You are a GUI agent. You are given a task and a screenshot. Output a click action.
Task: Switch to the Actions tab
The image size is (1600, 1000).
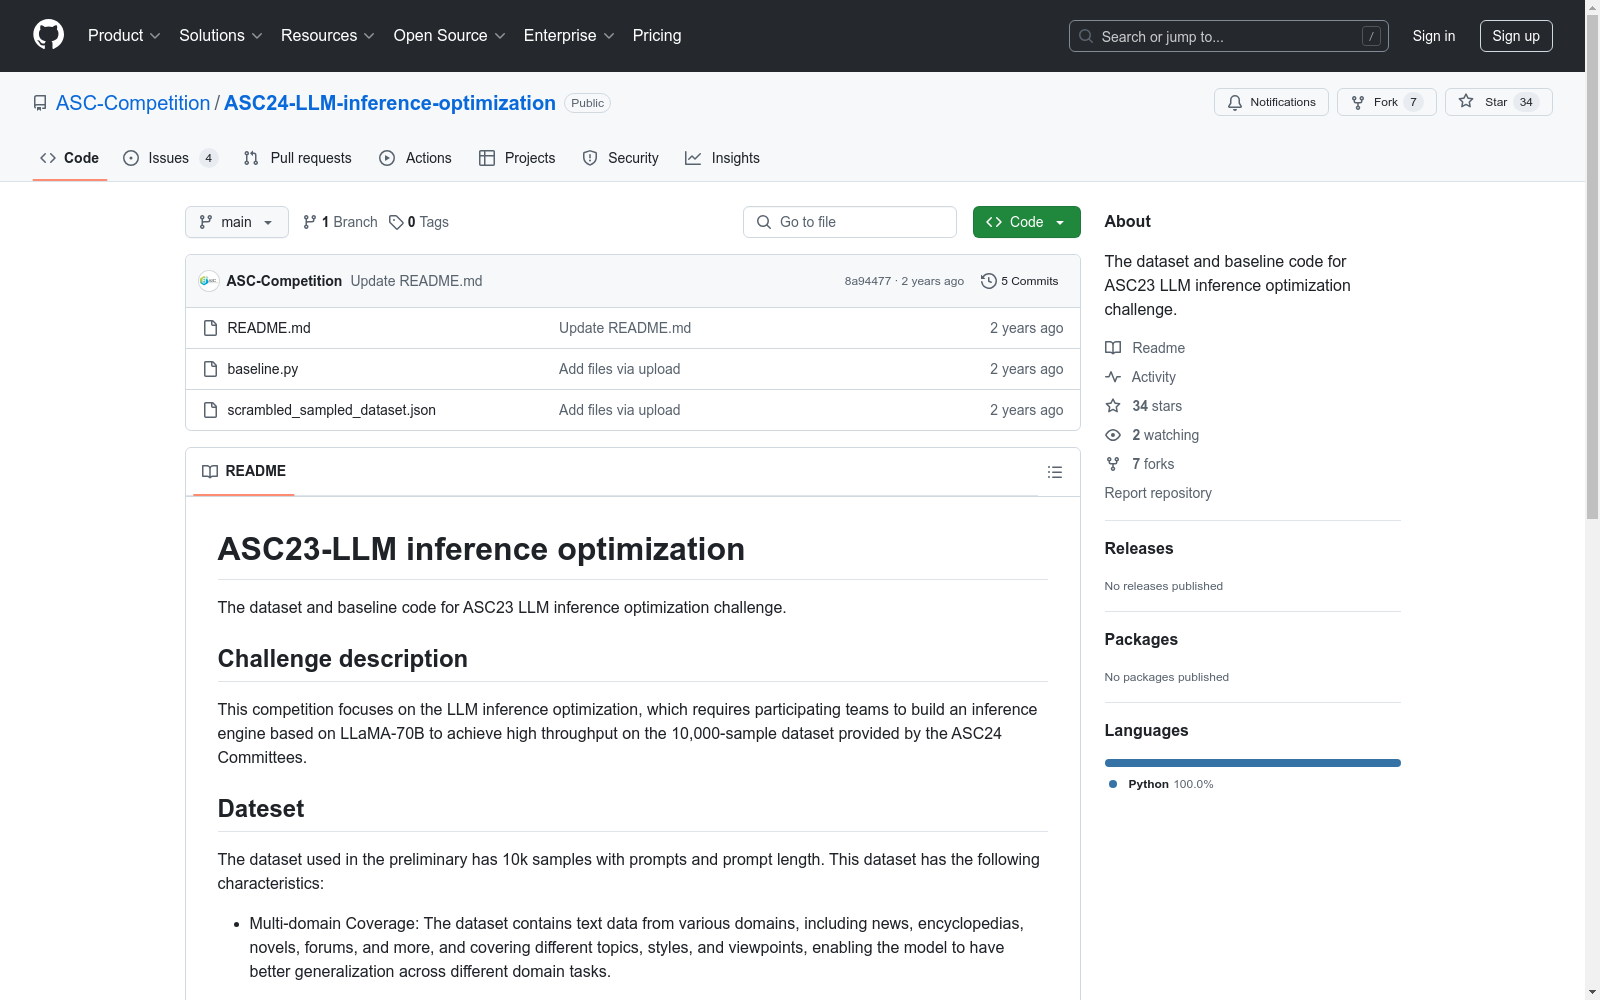coord(415,158)
